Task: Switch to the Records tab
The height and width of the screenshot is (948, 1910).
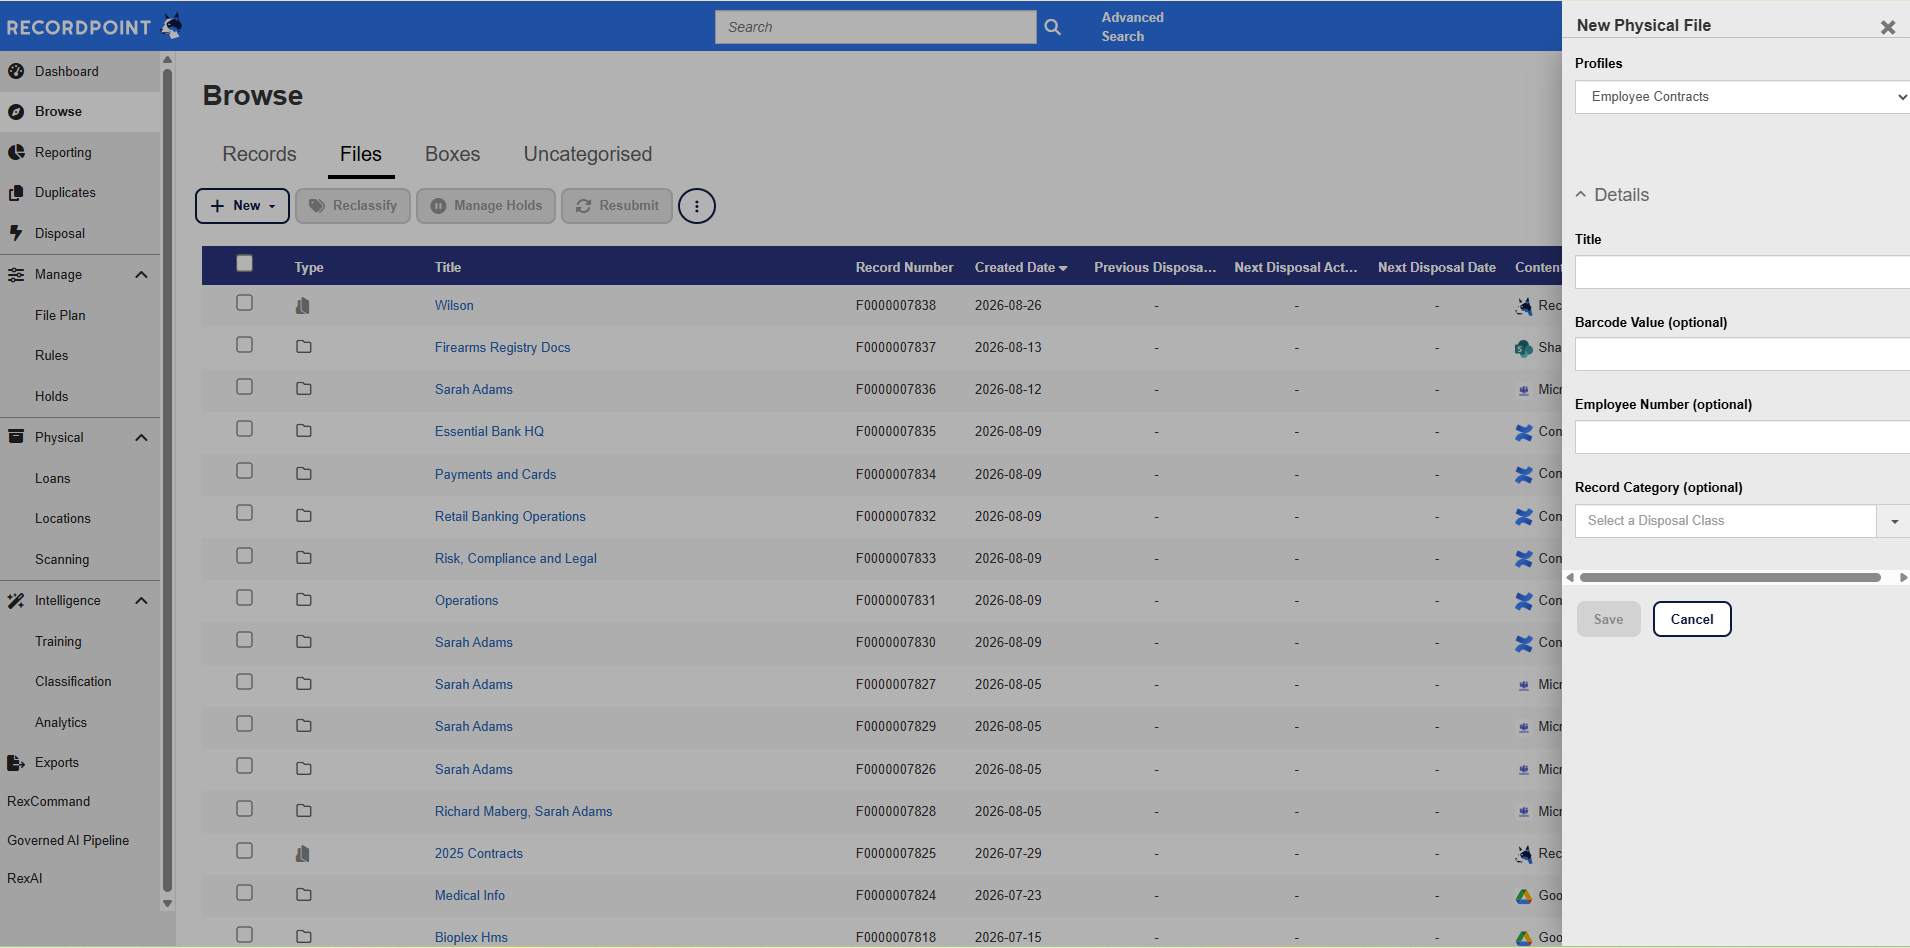Action: coord(259,154)
